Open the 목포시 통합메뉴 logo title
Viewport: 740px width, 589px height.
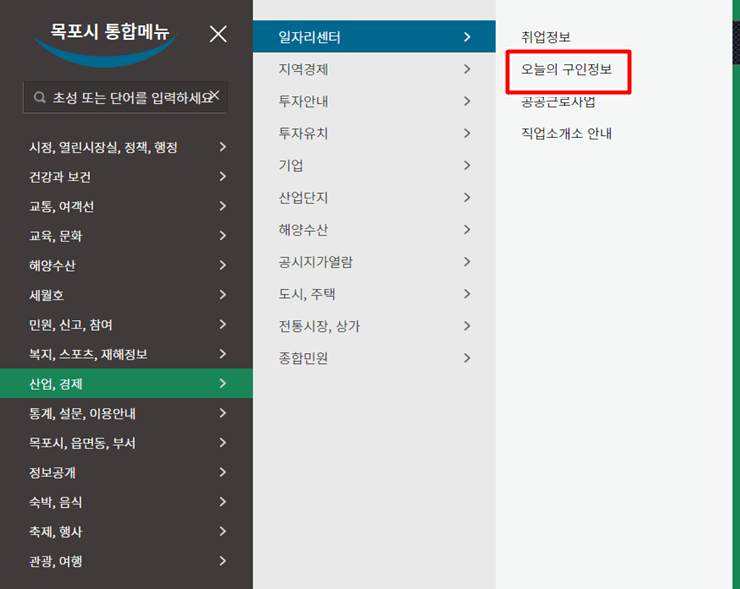109,32
